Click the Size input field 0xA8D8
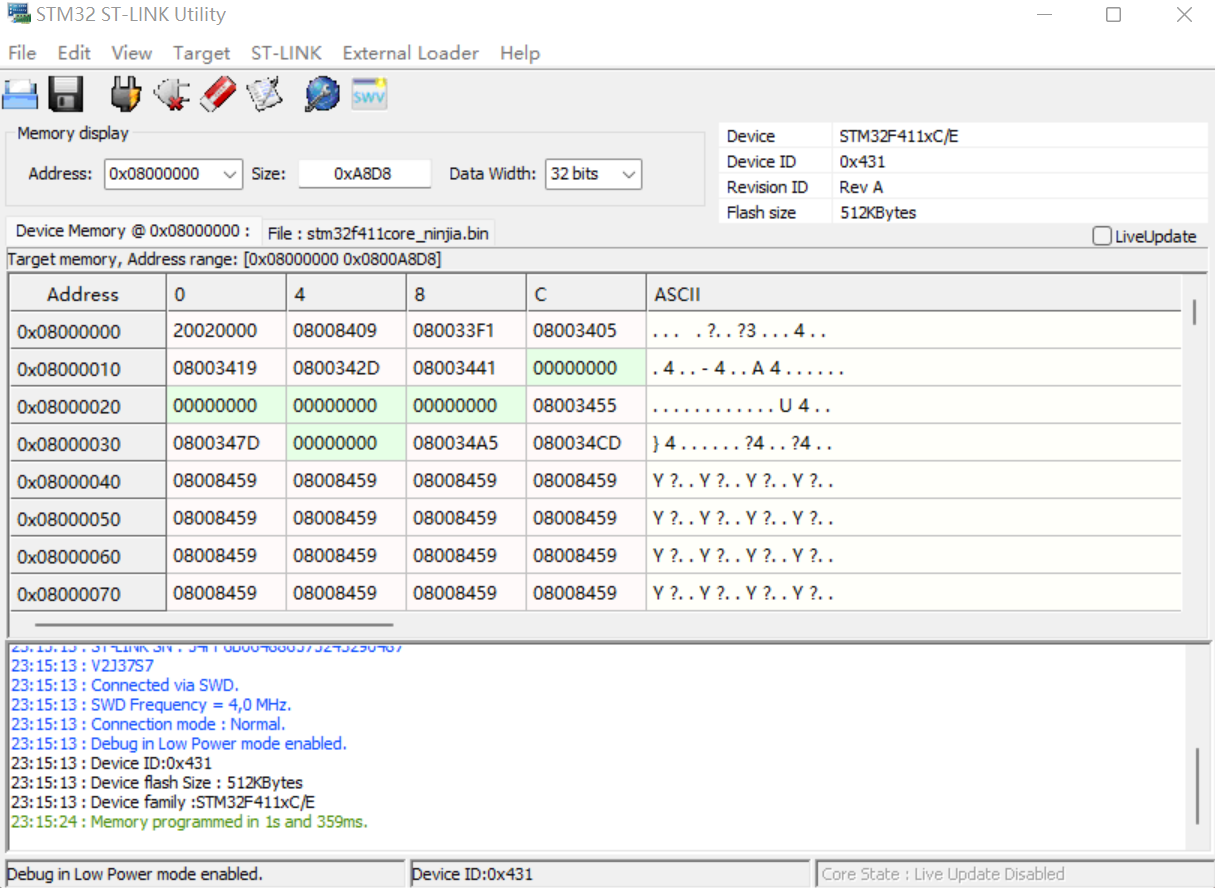This screenshot has width=1215, height=888. point(364,174)
